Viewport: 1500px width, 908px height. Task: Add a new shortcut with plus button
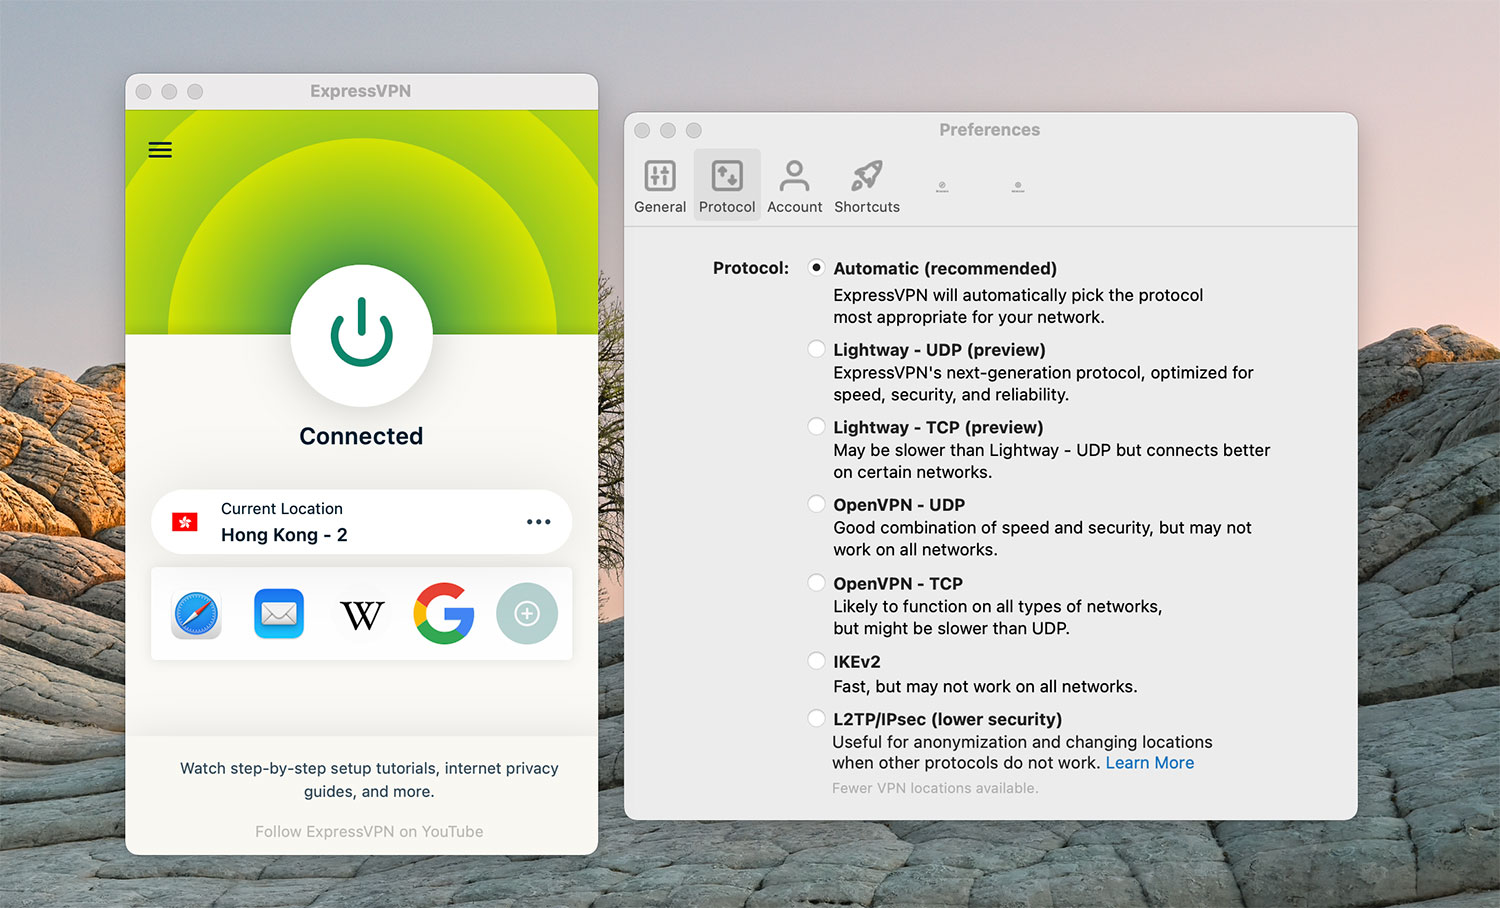[527, 613]
